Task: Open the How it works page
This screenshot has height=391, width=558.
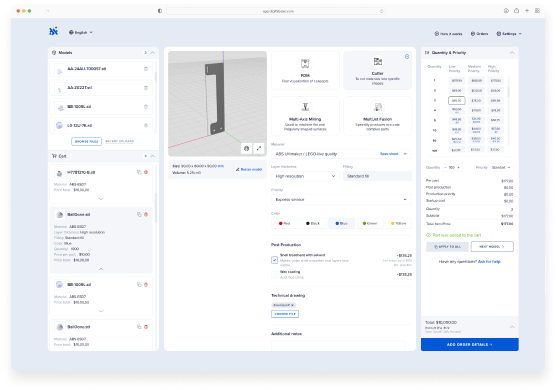Action: (448, 34)
